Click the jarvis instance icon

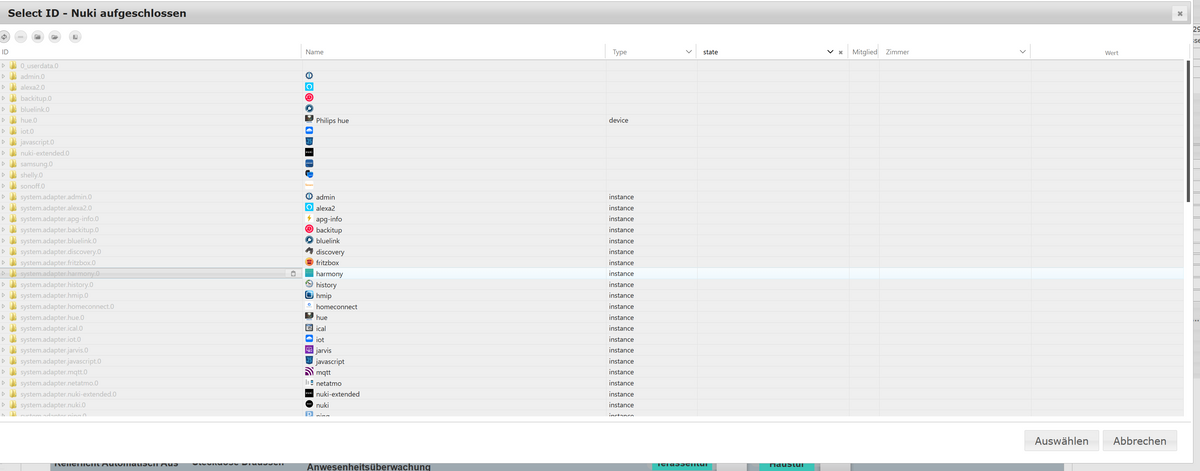coord(309,350)
